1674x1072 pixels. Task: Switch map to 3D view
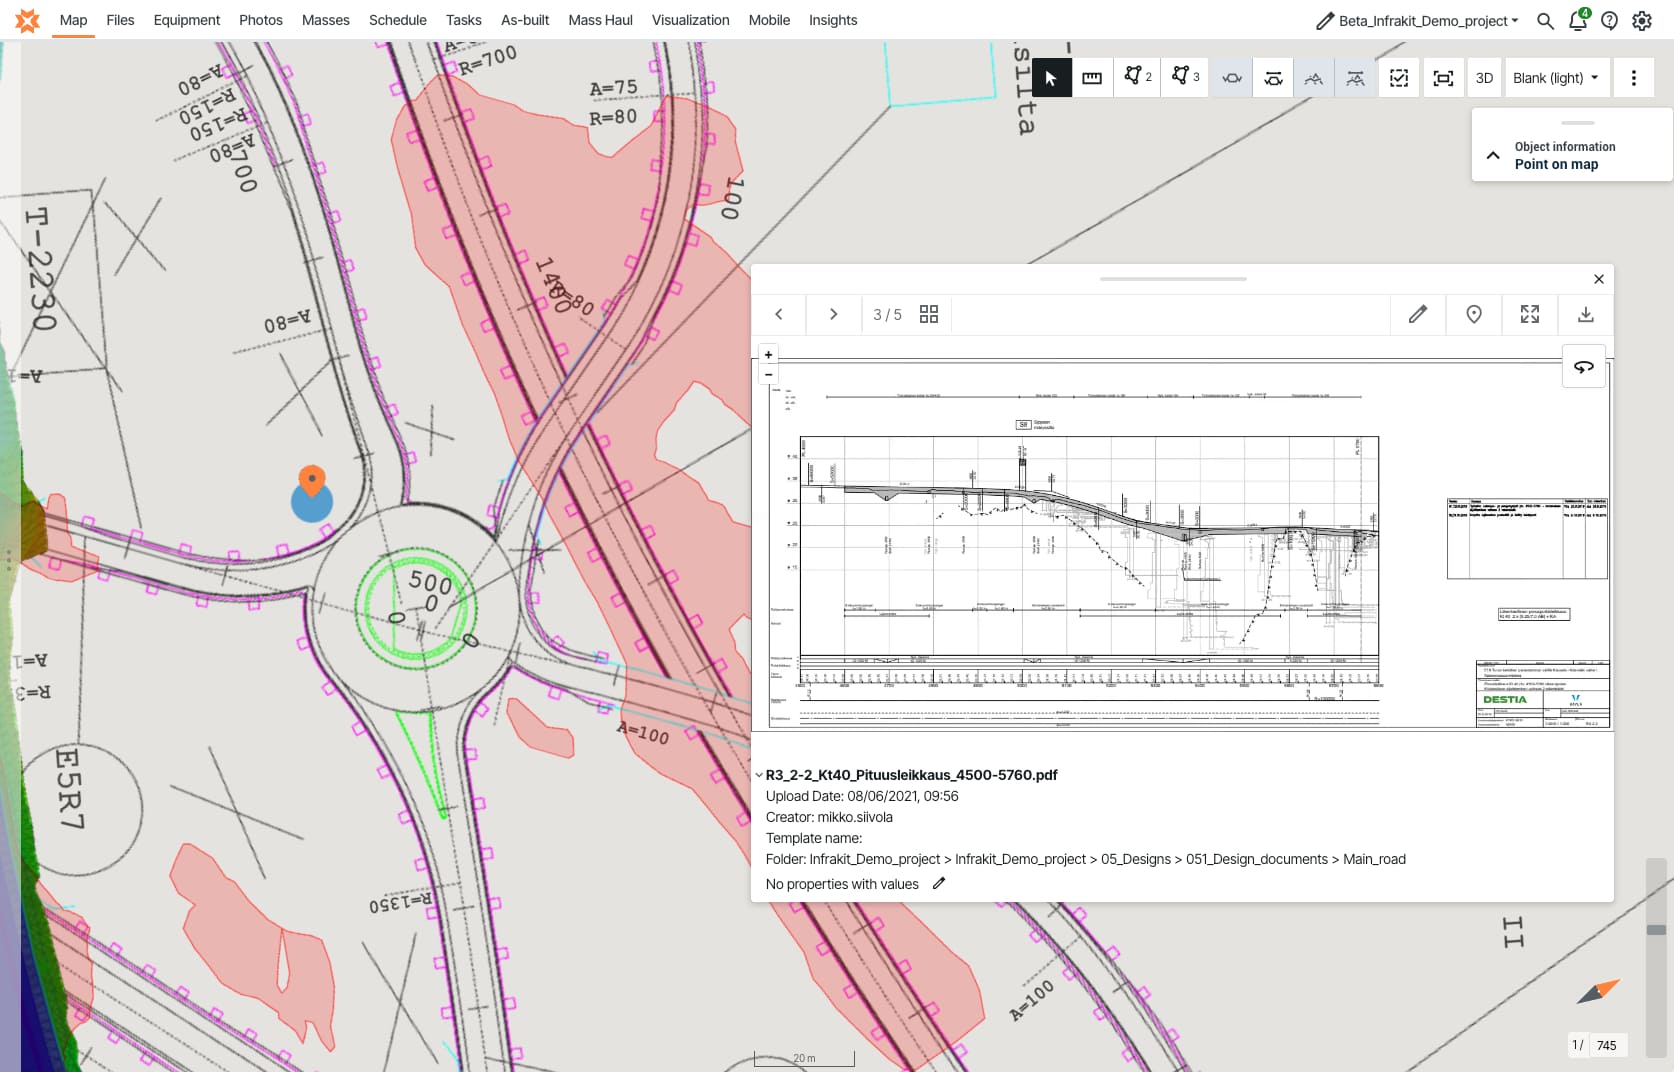pyautogui.click(x=1484, y=78)
